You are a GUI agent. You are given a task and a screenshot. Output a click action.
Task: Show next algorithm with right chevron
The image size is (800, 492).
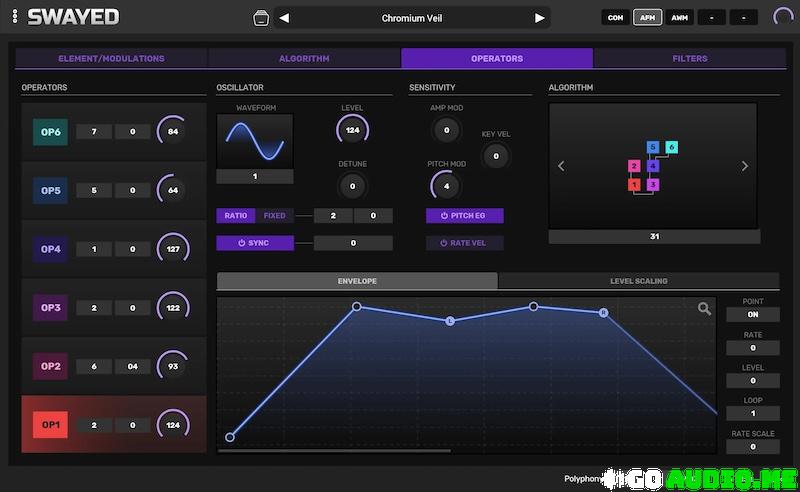[x=745, y=166]
